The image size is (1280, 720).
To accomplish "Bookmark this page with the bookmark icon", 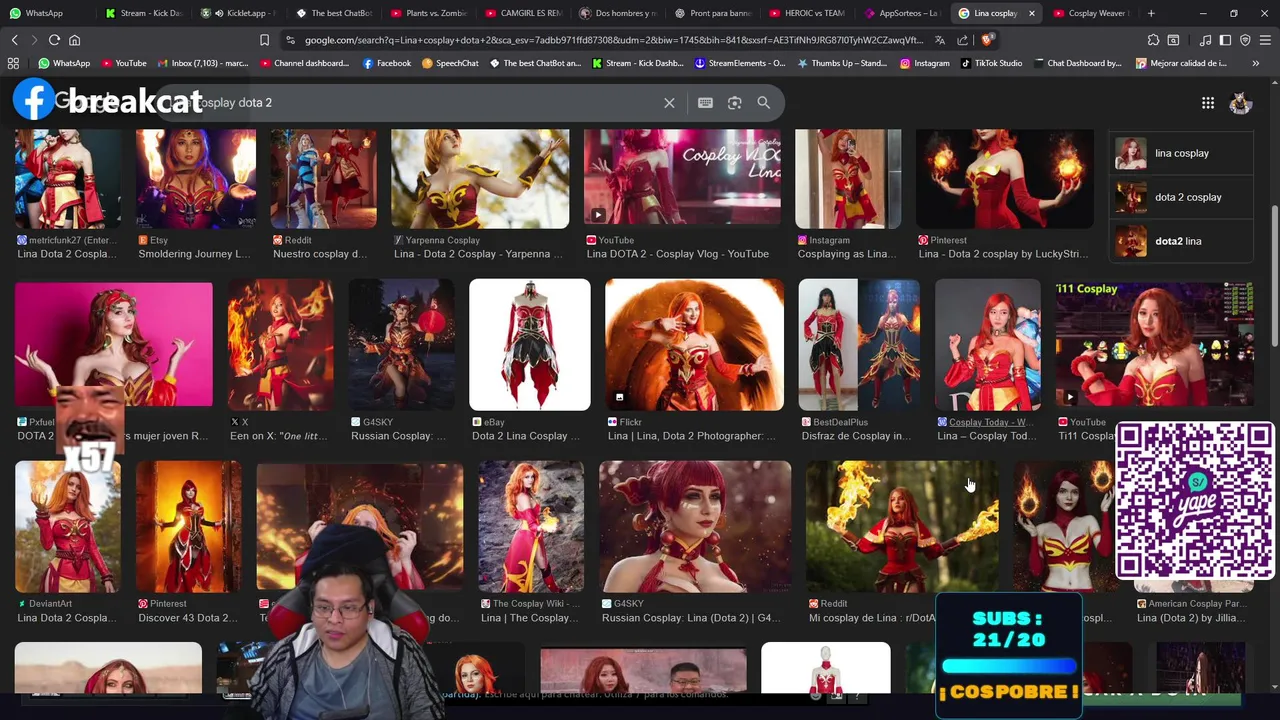I will (x=264, y=40).
